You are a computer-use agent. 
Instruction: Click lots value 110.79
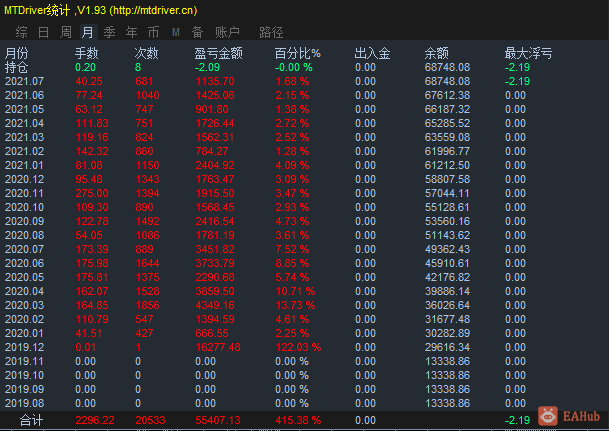click(92, 319)
